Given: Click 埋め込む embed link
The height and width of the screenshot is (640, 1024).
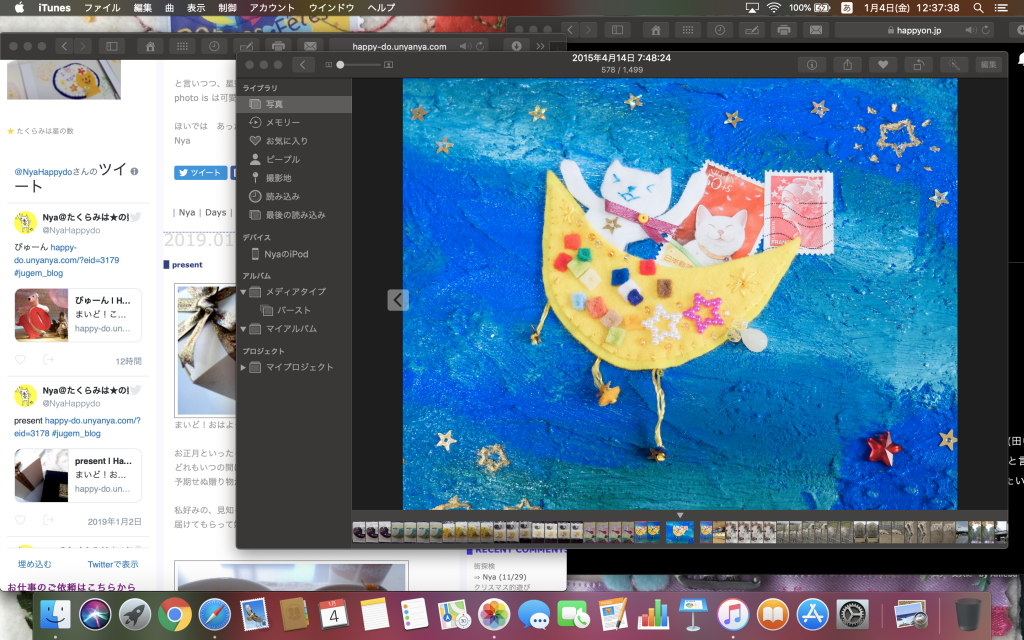Looking at the screenshot, I should [35, 564].
